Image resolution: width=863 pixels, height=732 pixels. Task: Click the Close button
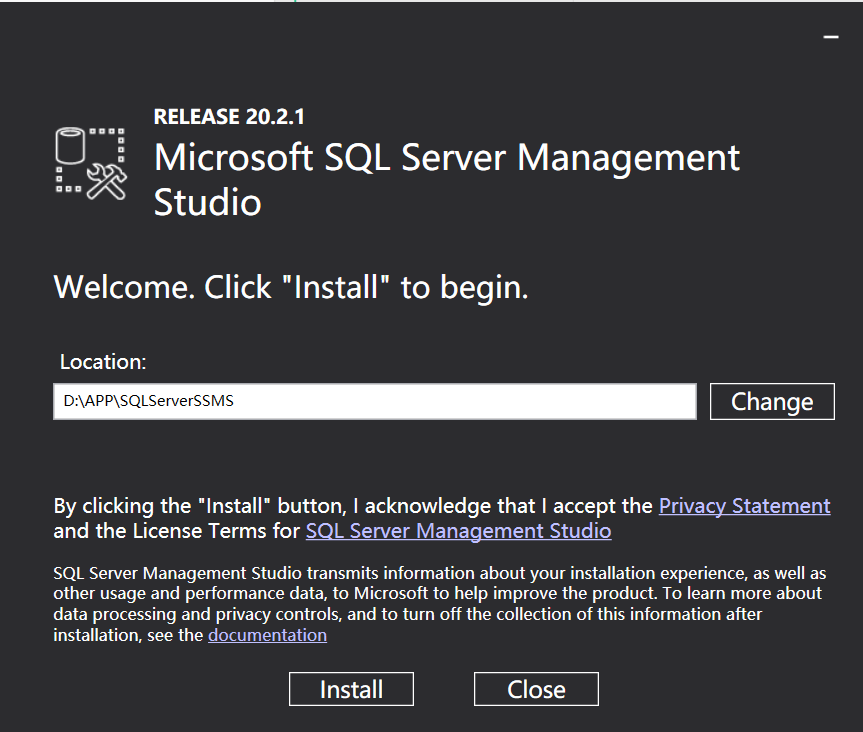(x=536, y=689)
